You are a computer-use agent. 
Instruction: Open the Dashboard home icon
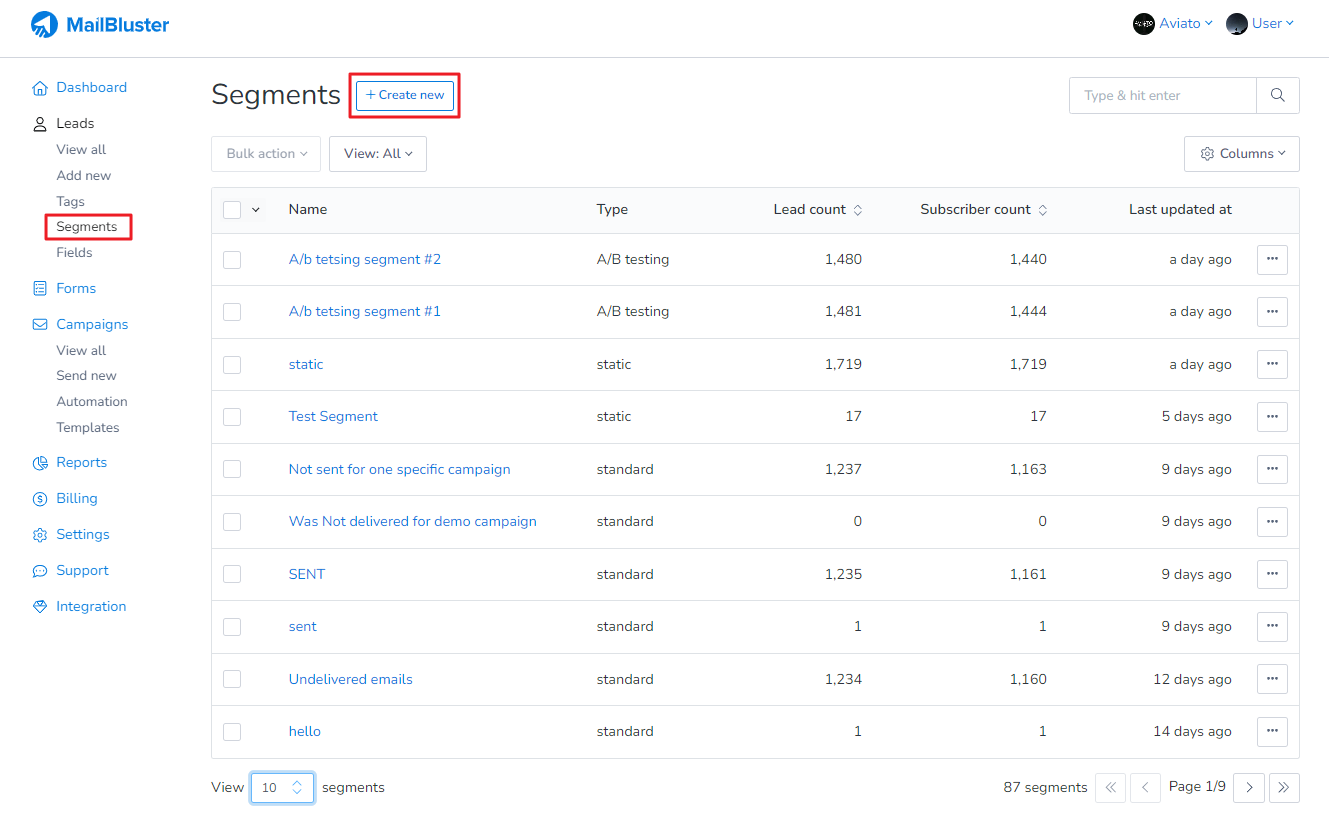click(40, 88)
